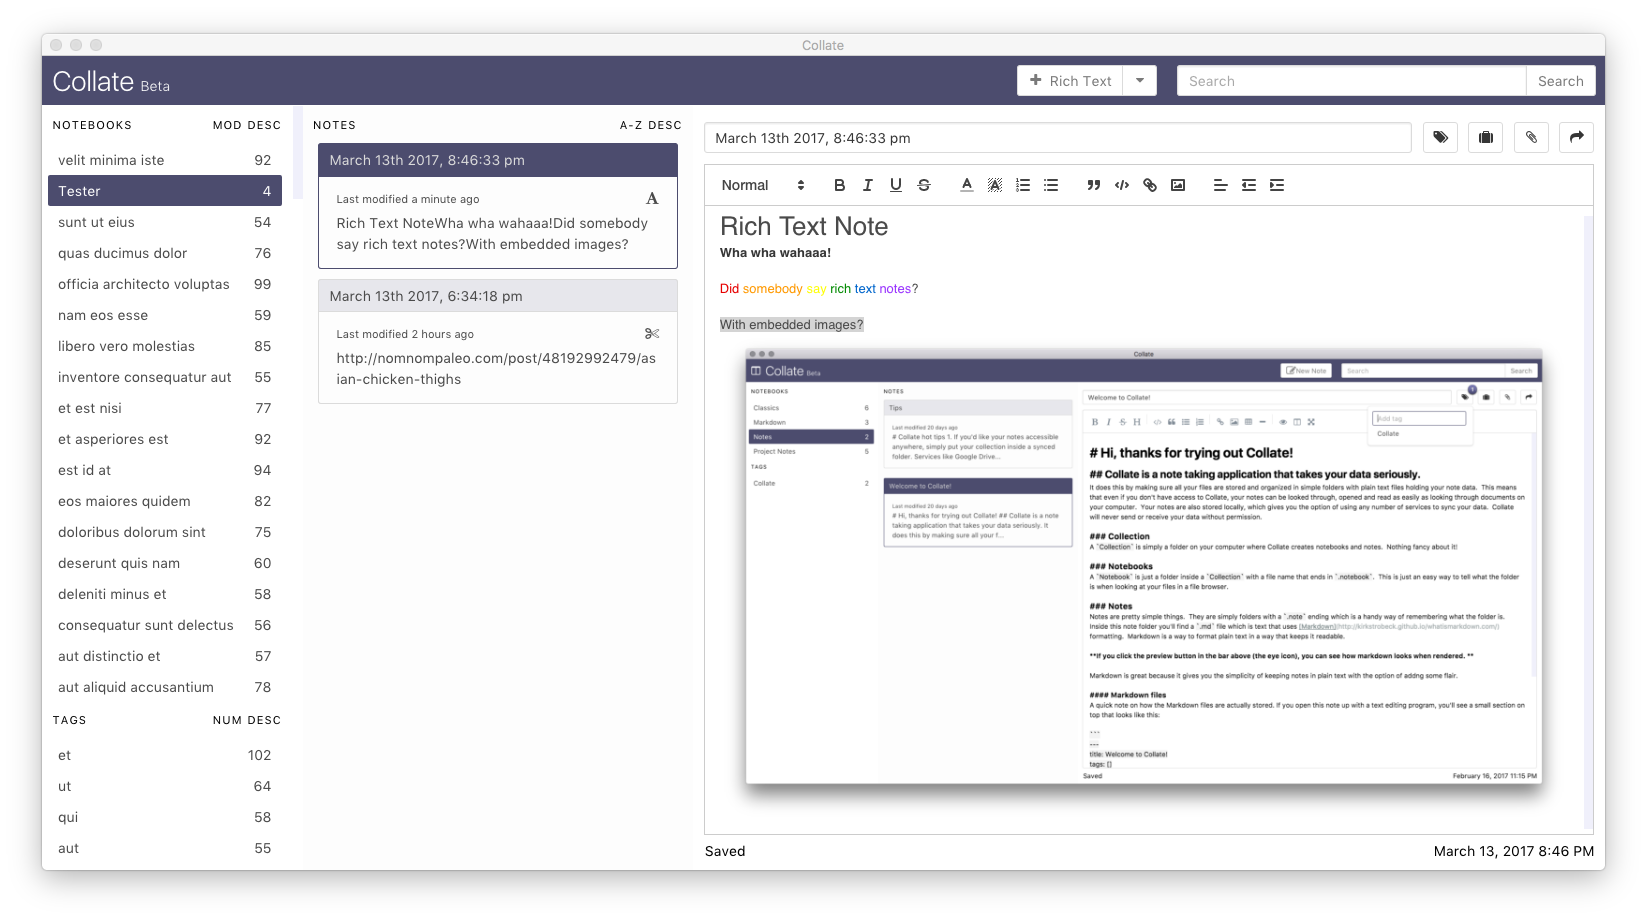Filter by the 'ut' tag
Image resolution: width=1647 pixels, height=920 pixels.
coord(165,786)
